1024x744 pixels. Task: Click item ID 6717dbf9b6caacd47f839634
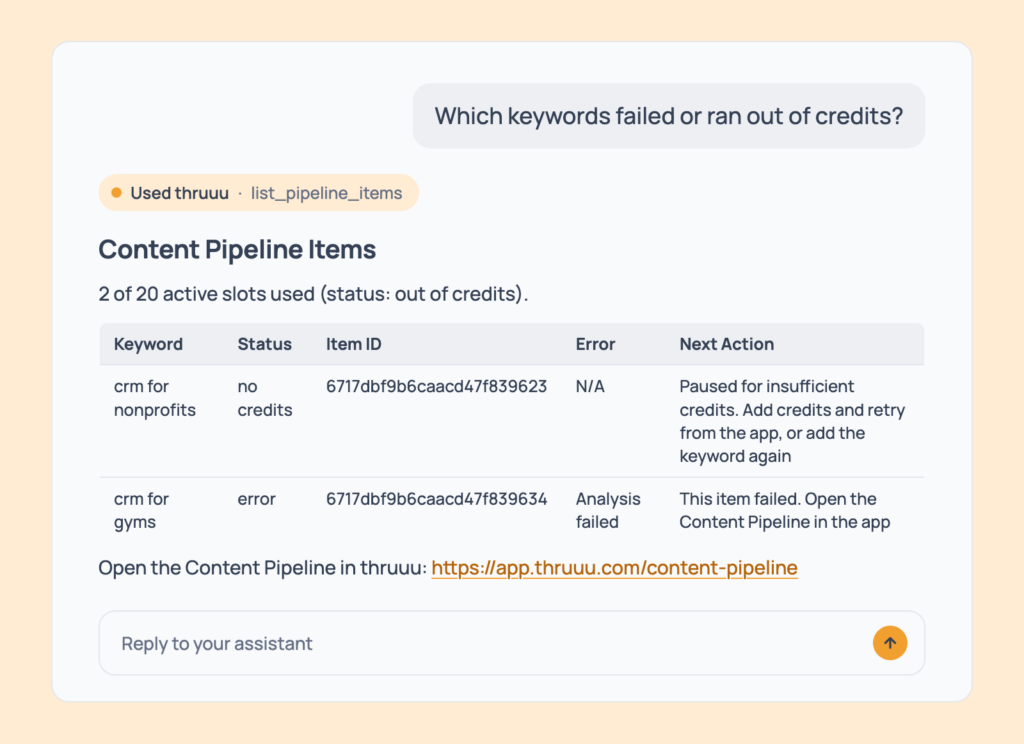(x=436, y=499)
